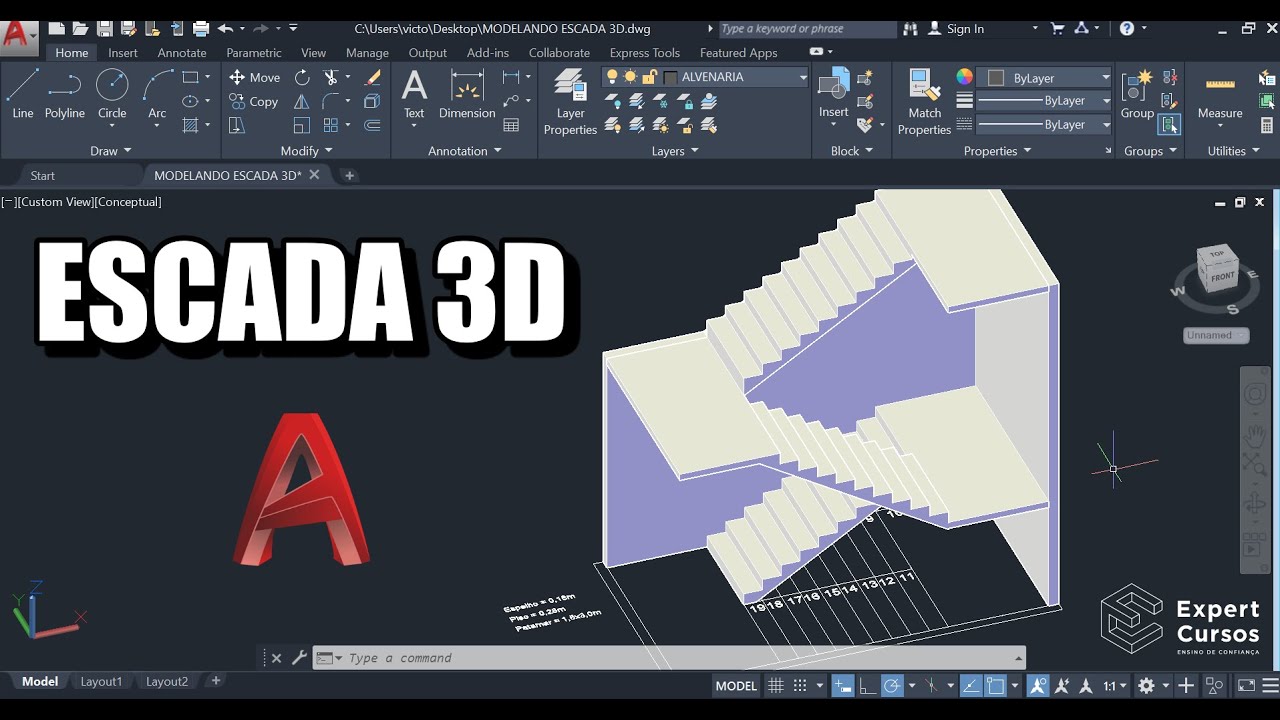1280x720 pixels.
Task: Insert a Table via table icon
Action: point(511,126)
